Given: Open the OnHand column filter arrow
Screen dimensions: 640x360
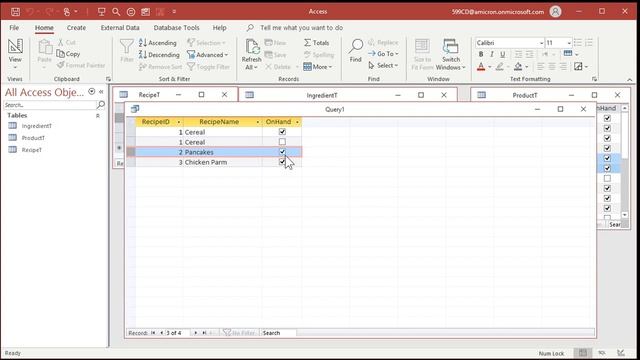Looking at the screenshot, I should 297,122.
